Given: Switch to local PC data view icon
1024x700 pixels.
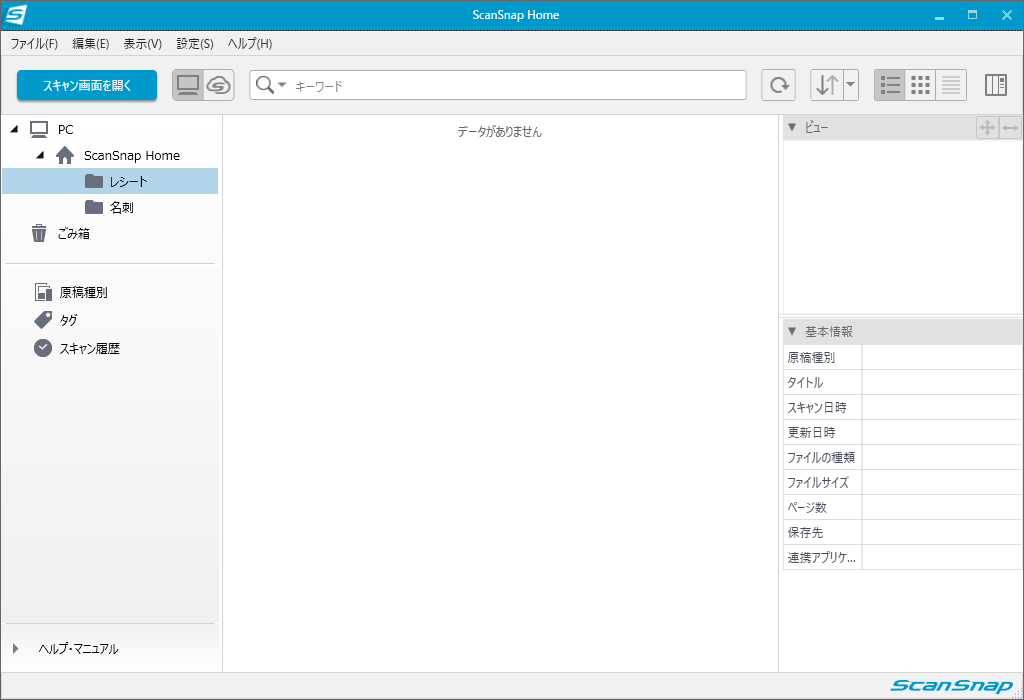Looking at the screenshot, I should [188, 85].
